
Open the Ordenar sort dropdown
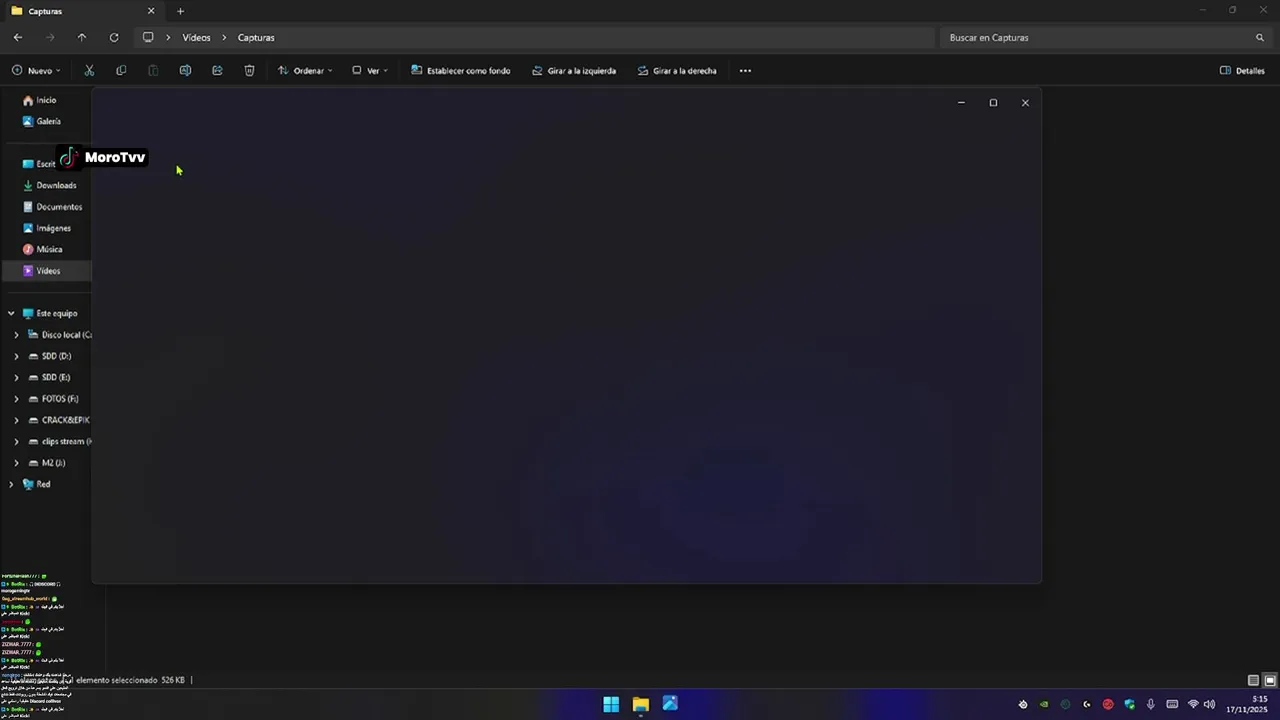(305, 71)
